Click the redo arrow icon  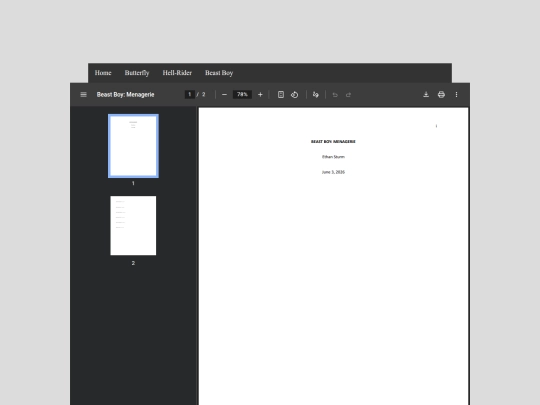point(348,94)
